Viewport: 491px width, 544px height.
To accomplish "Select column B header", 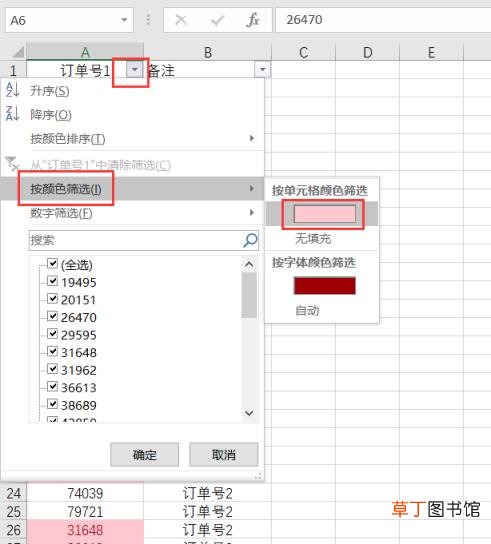I will 208,52.
